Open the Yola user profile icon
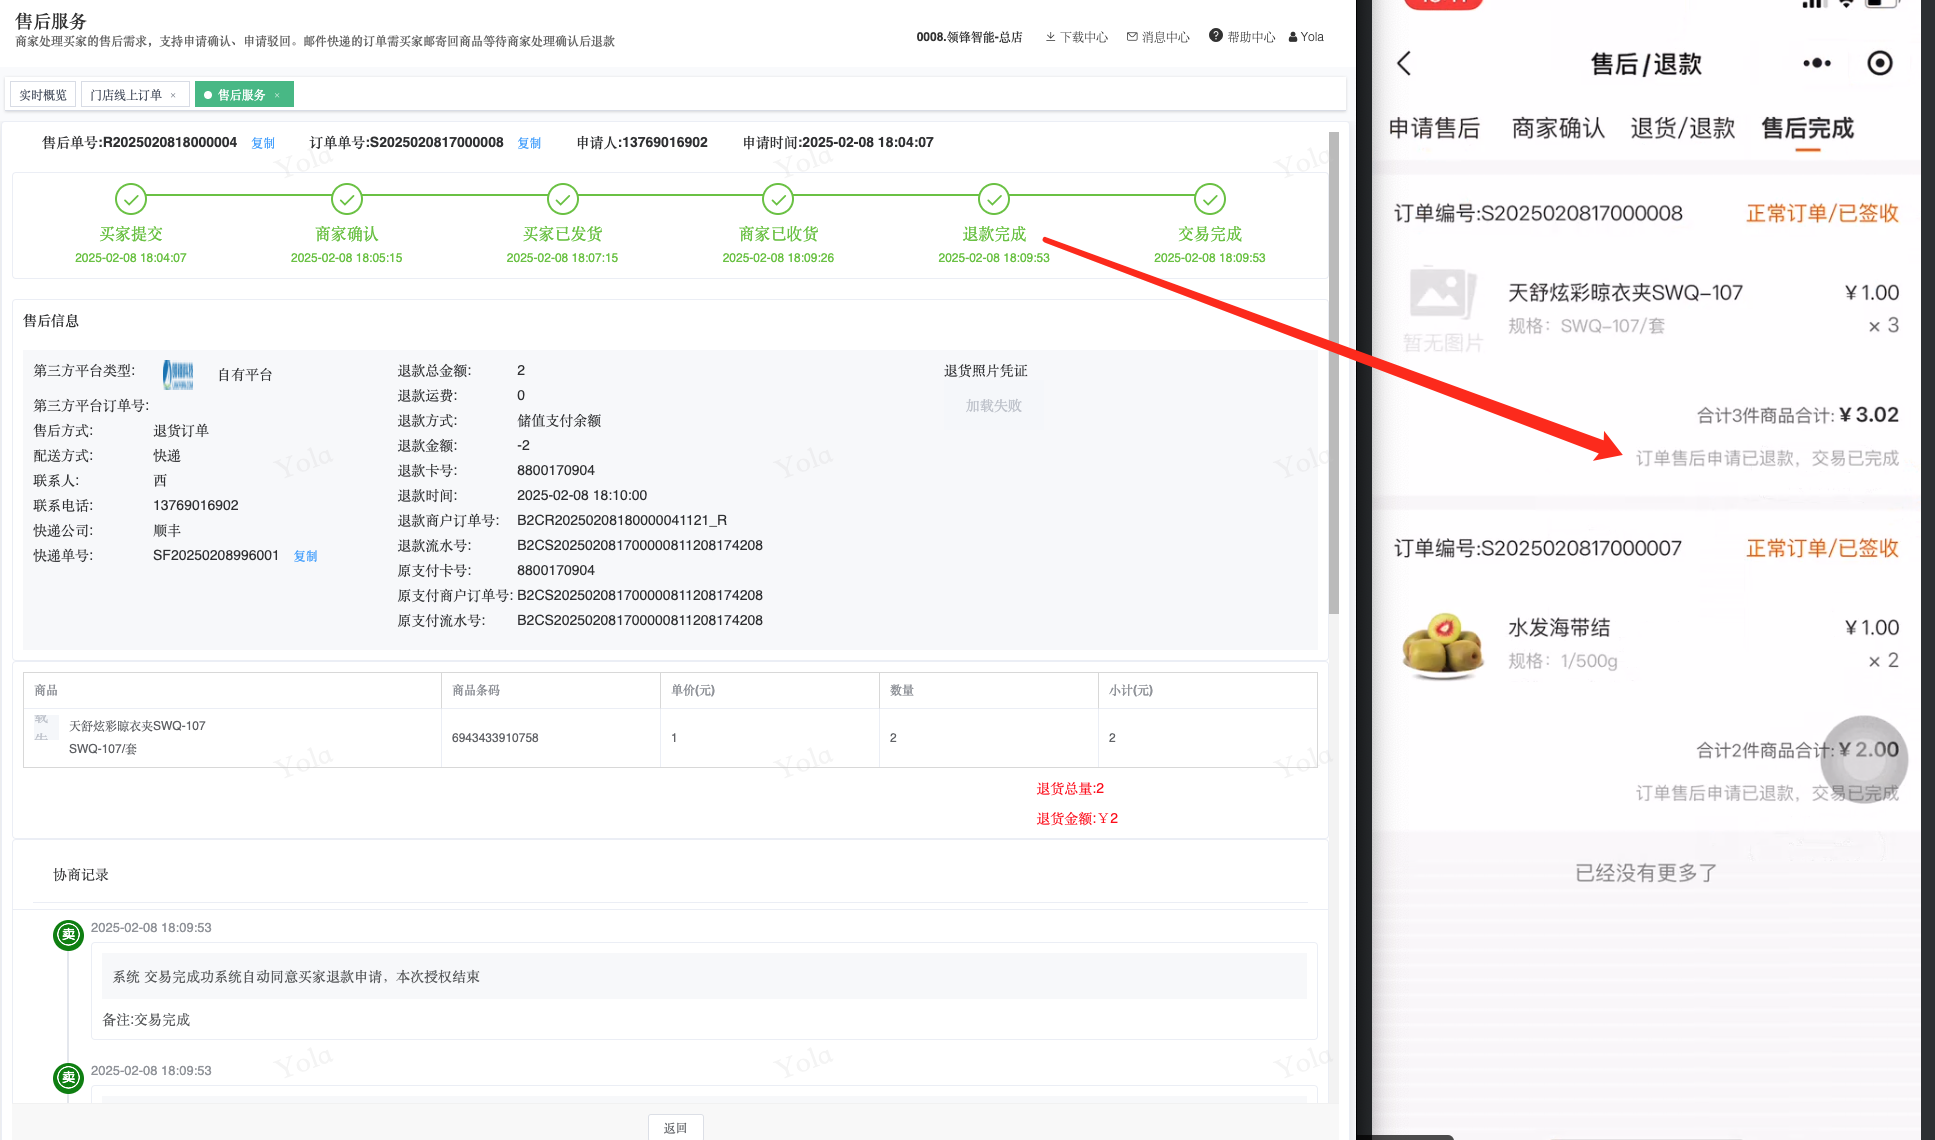Screen dimensions: 1935x1140 (1293, 37)
